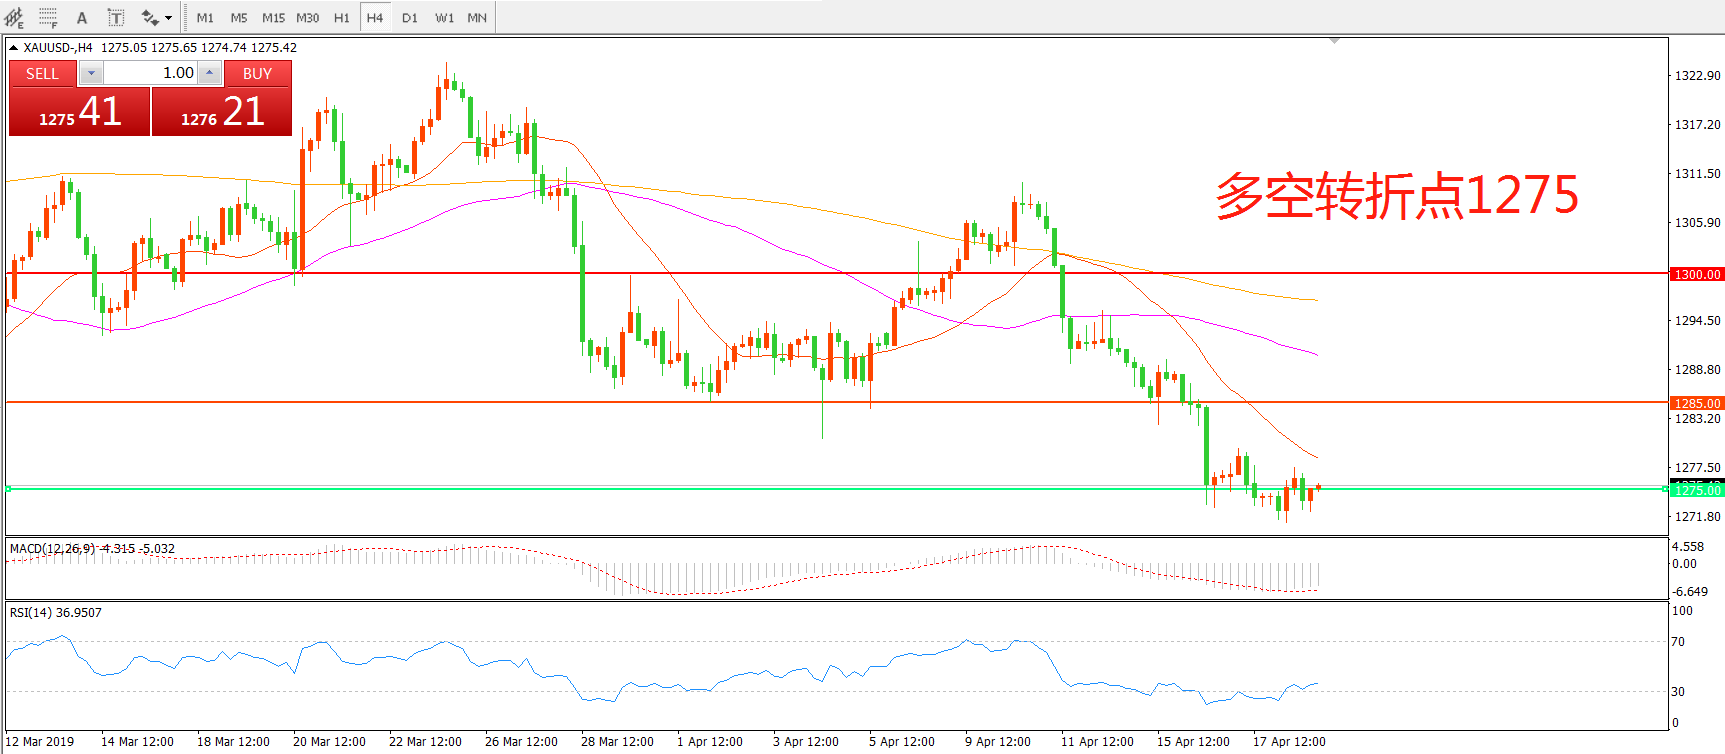
Task: Open the arrows tool dropdown arrow
Action: pos(168,17)
